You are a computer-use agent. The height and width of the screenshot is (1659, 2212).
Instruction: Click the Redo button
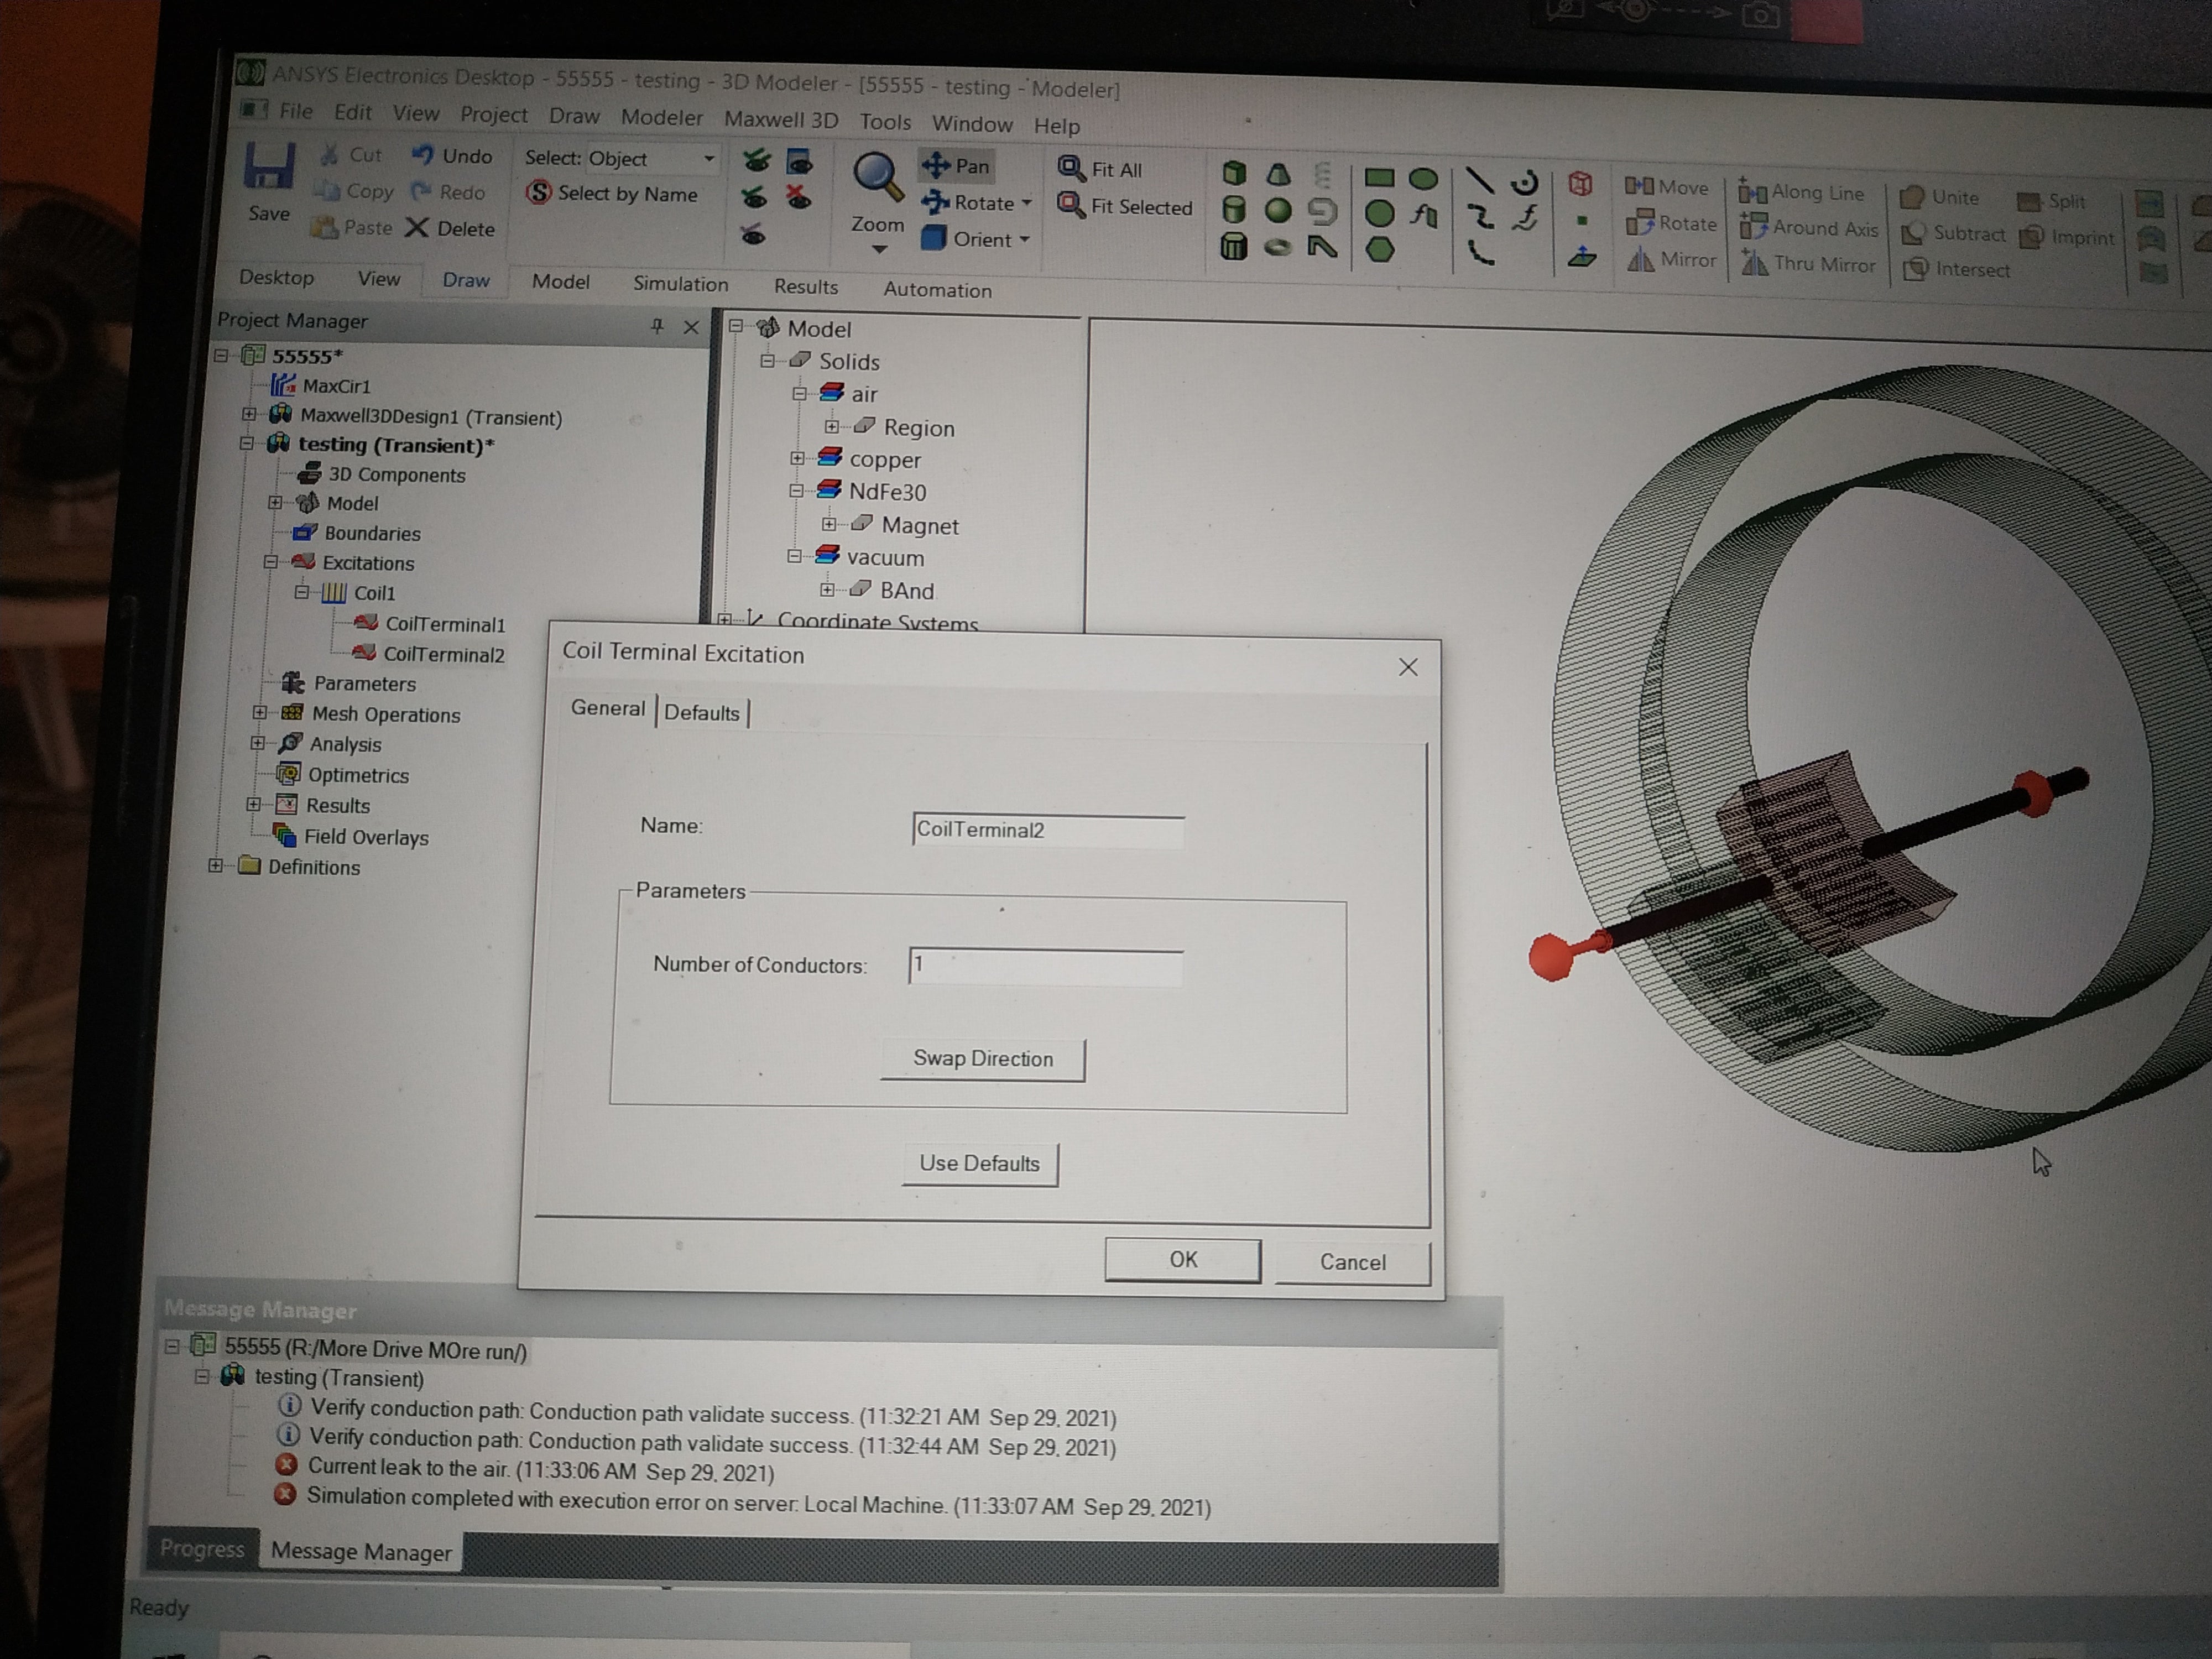click(x=448, y=192)
